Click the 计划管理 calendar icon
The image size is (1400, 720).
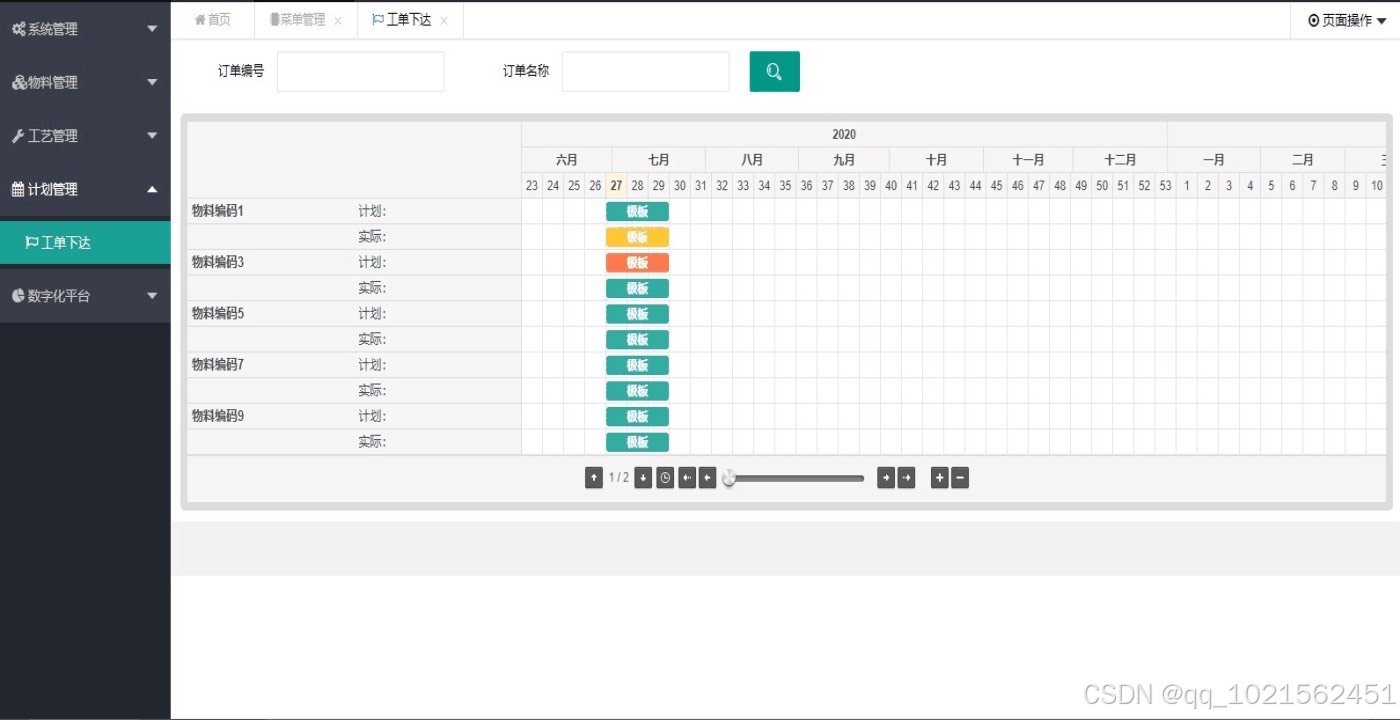tap(18, 189)
